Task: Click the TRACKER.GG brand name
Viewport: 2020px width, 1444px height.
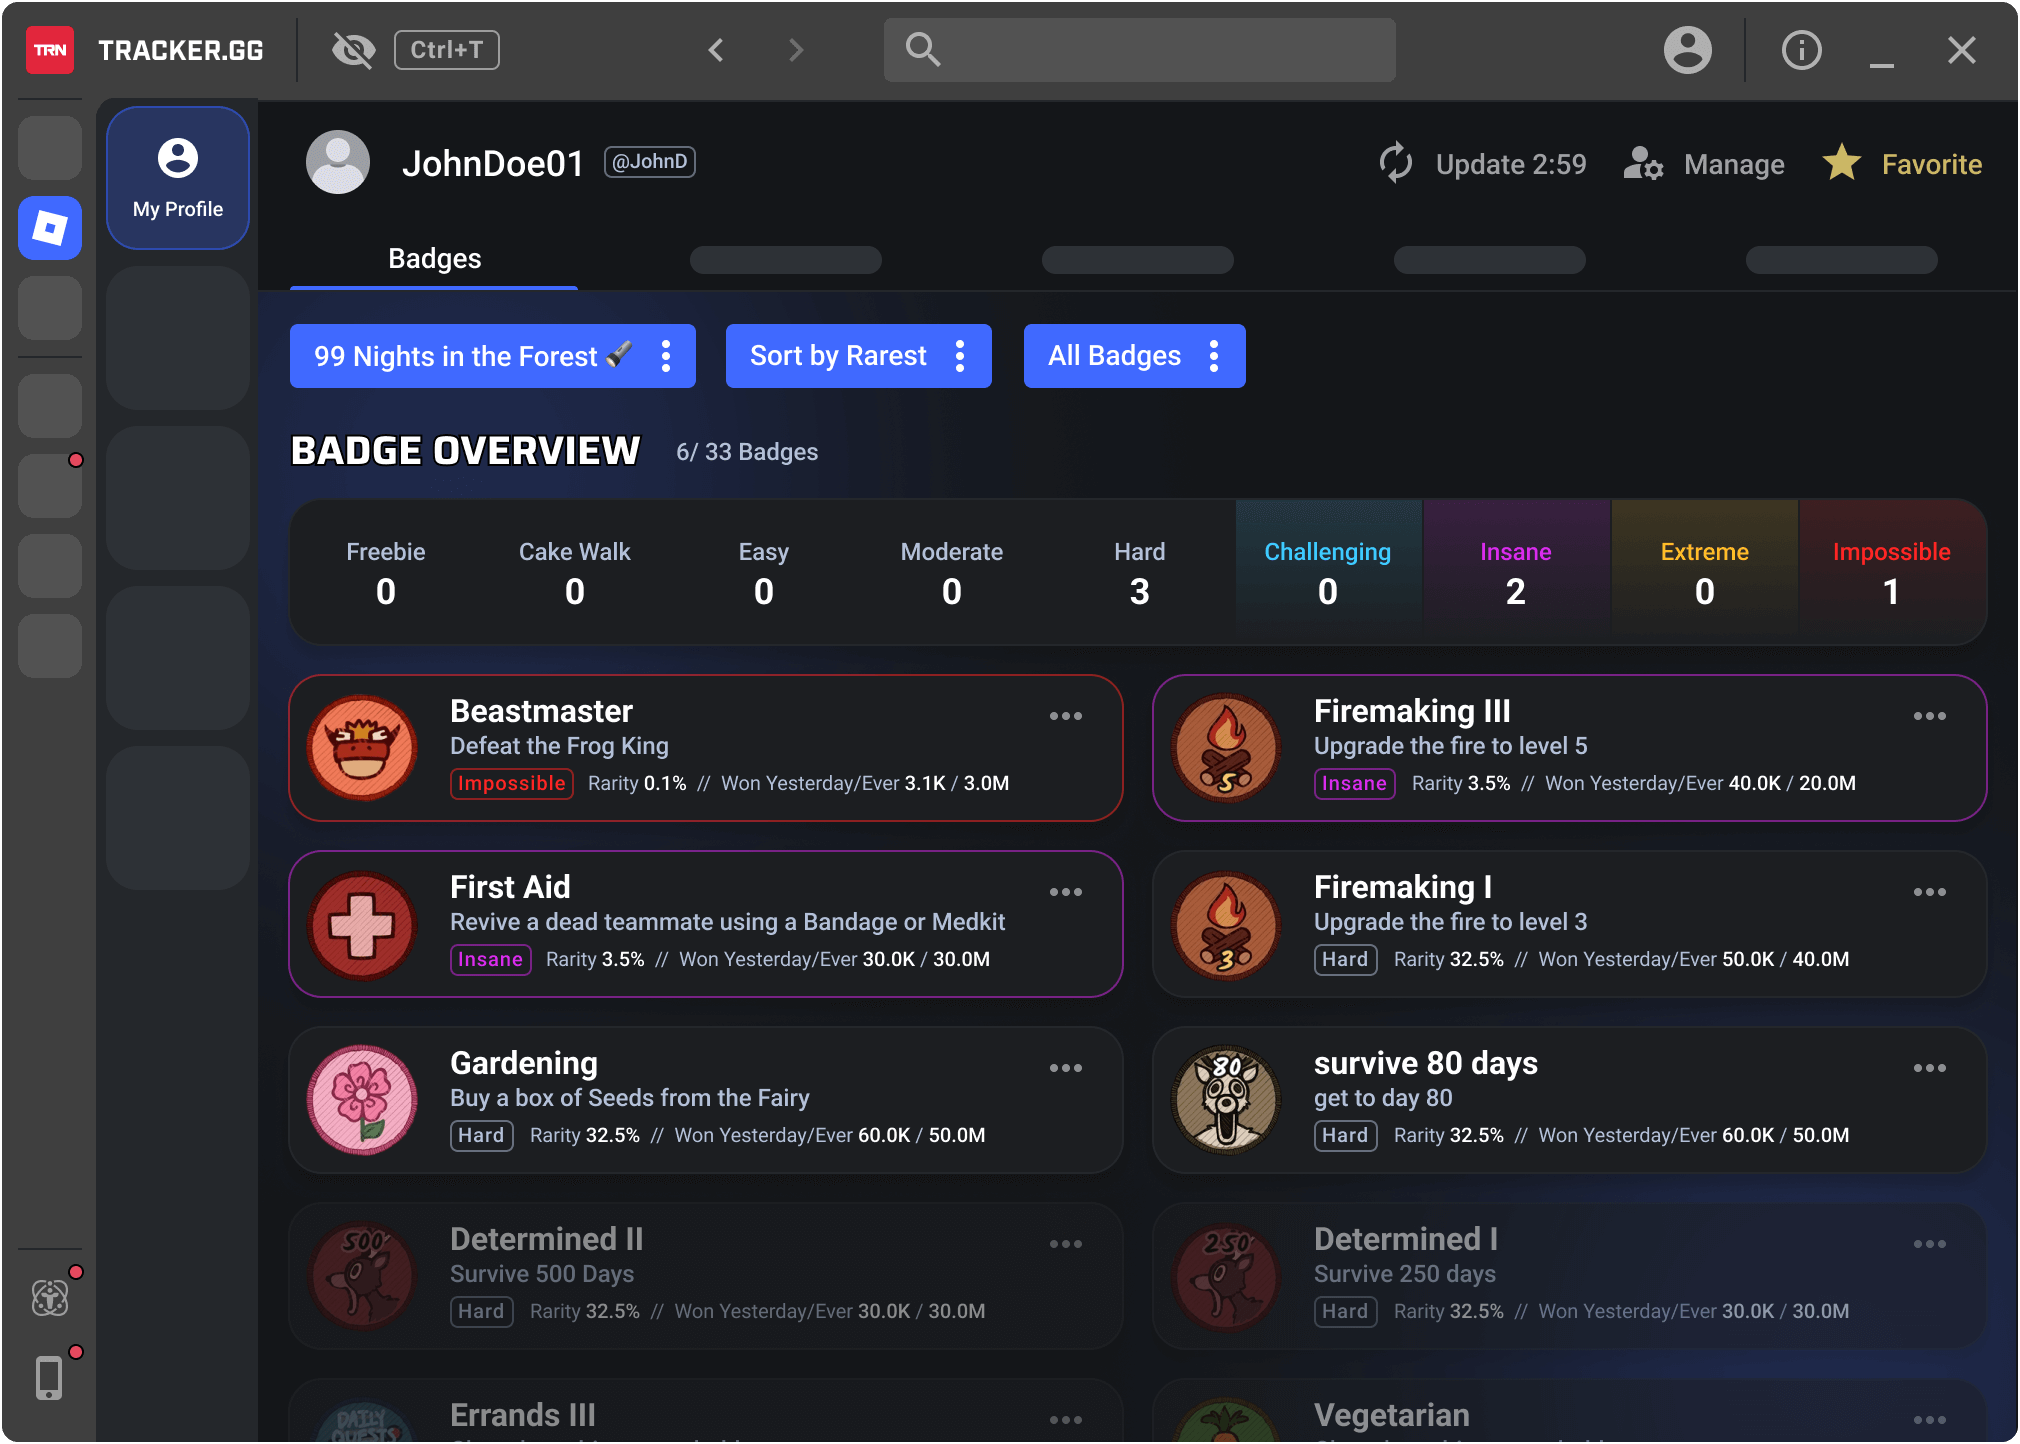Action: (181, 50)
